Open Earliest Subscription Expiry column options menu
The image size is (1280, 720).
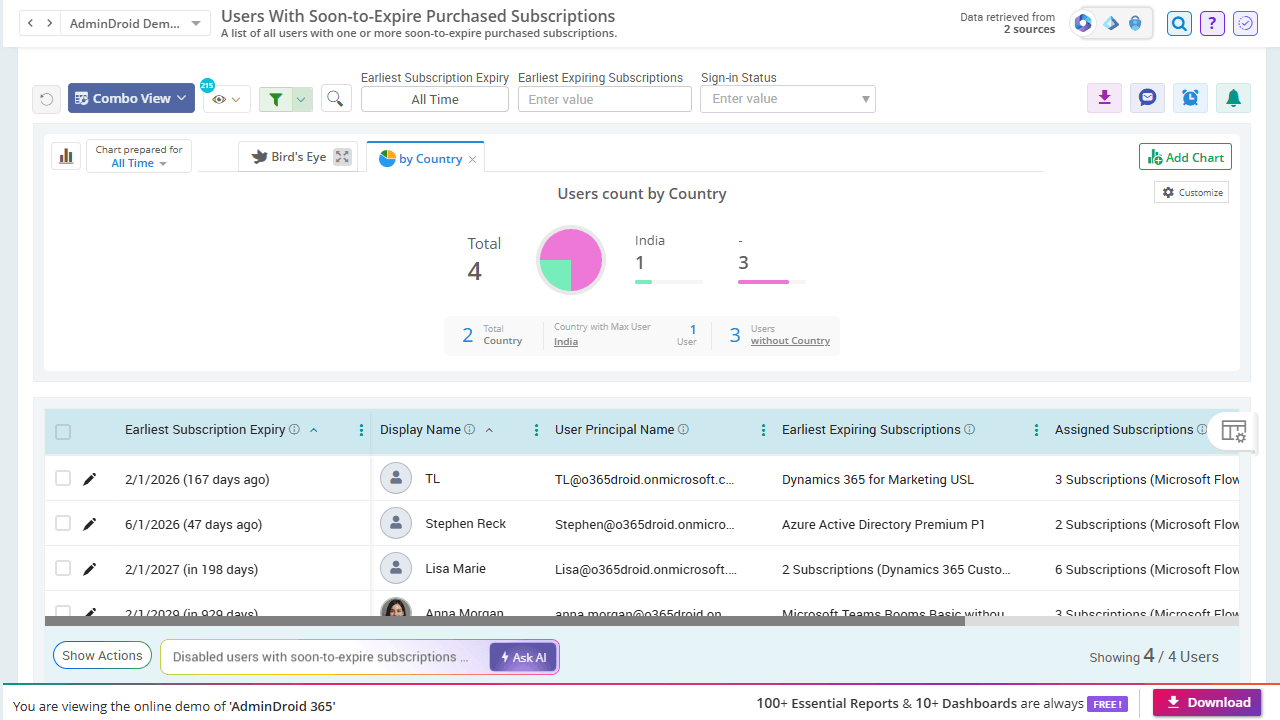tap(361, 430)
